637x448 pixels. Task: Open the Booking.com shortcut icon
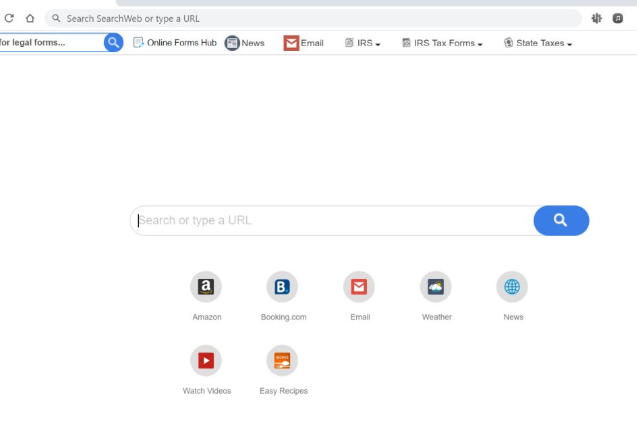[282, 287]
